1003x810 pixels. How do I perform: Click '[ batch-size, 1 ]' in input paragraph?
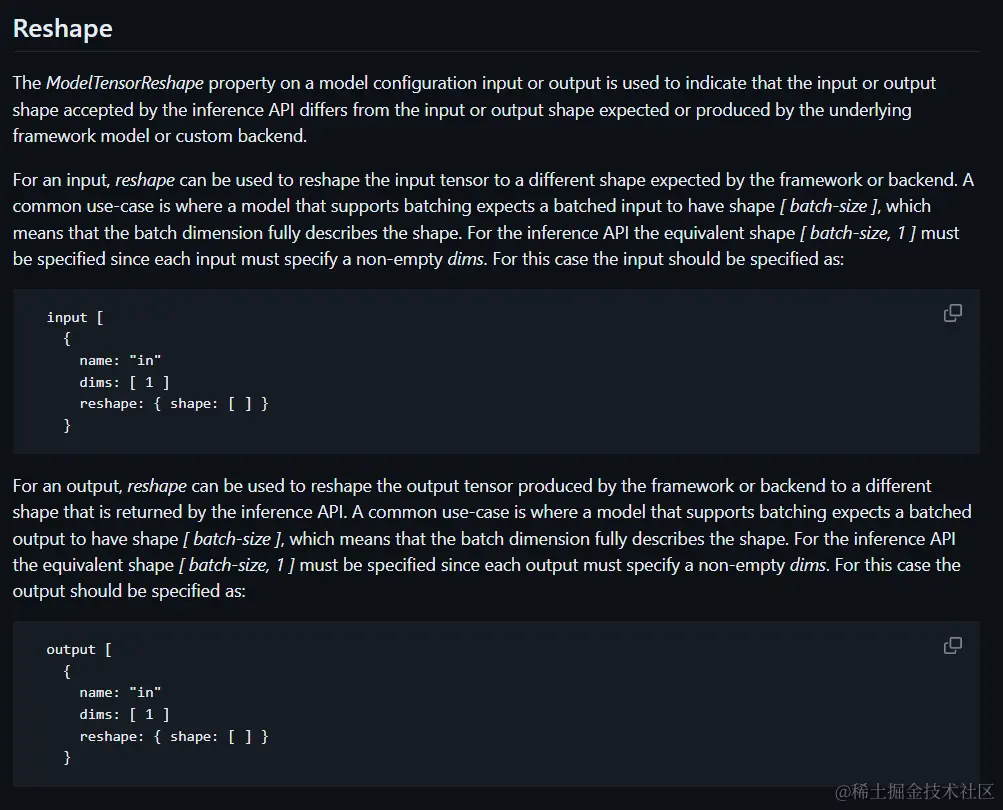point(858,233)
